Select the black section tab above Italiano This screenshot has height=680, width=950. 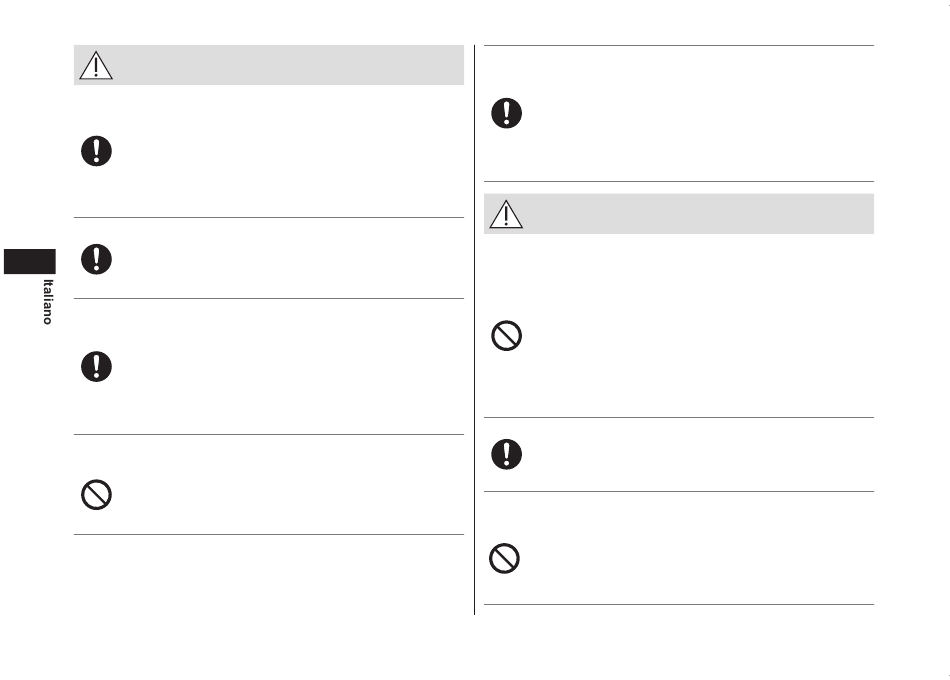[x=30, y=261]
